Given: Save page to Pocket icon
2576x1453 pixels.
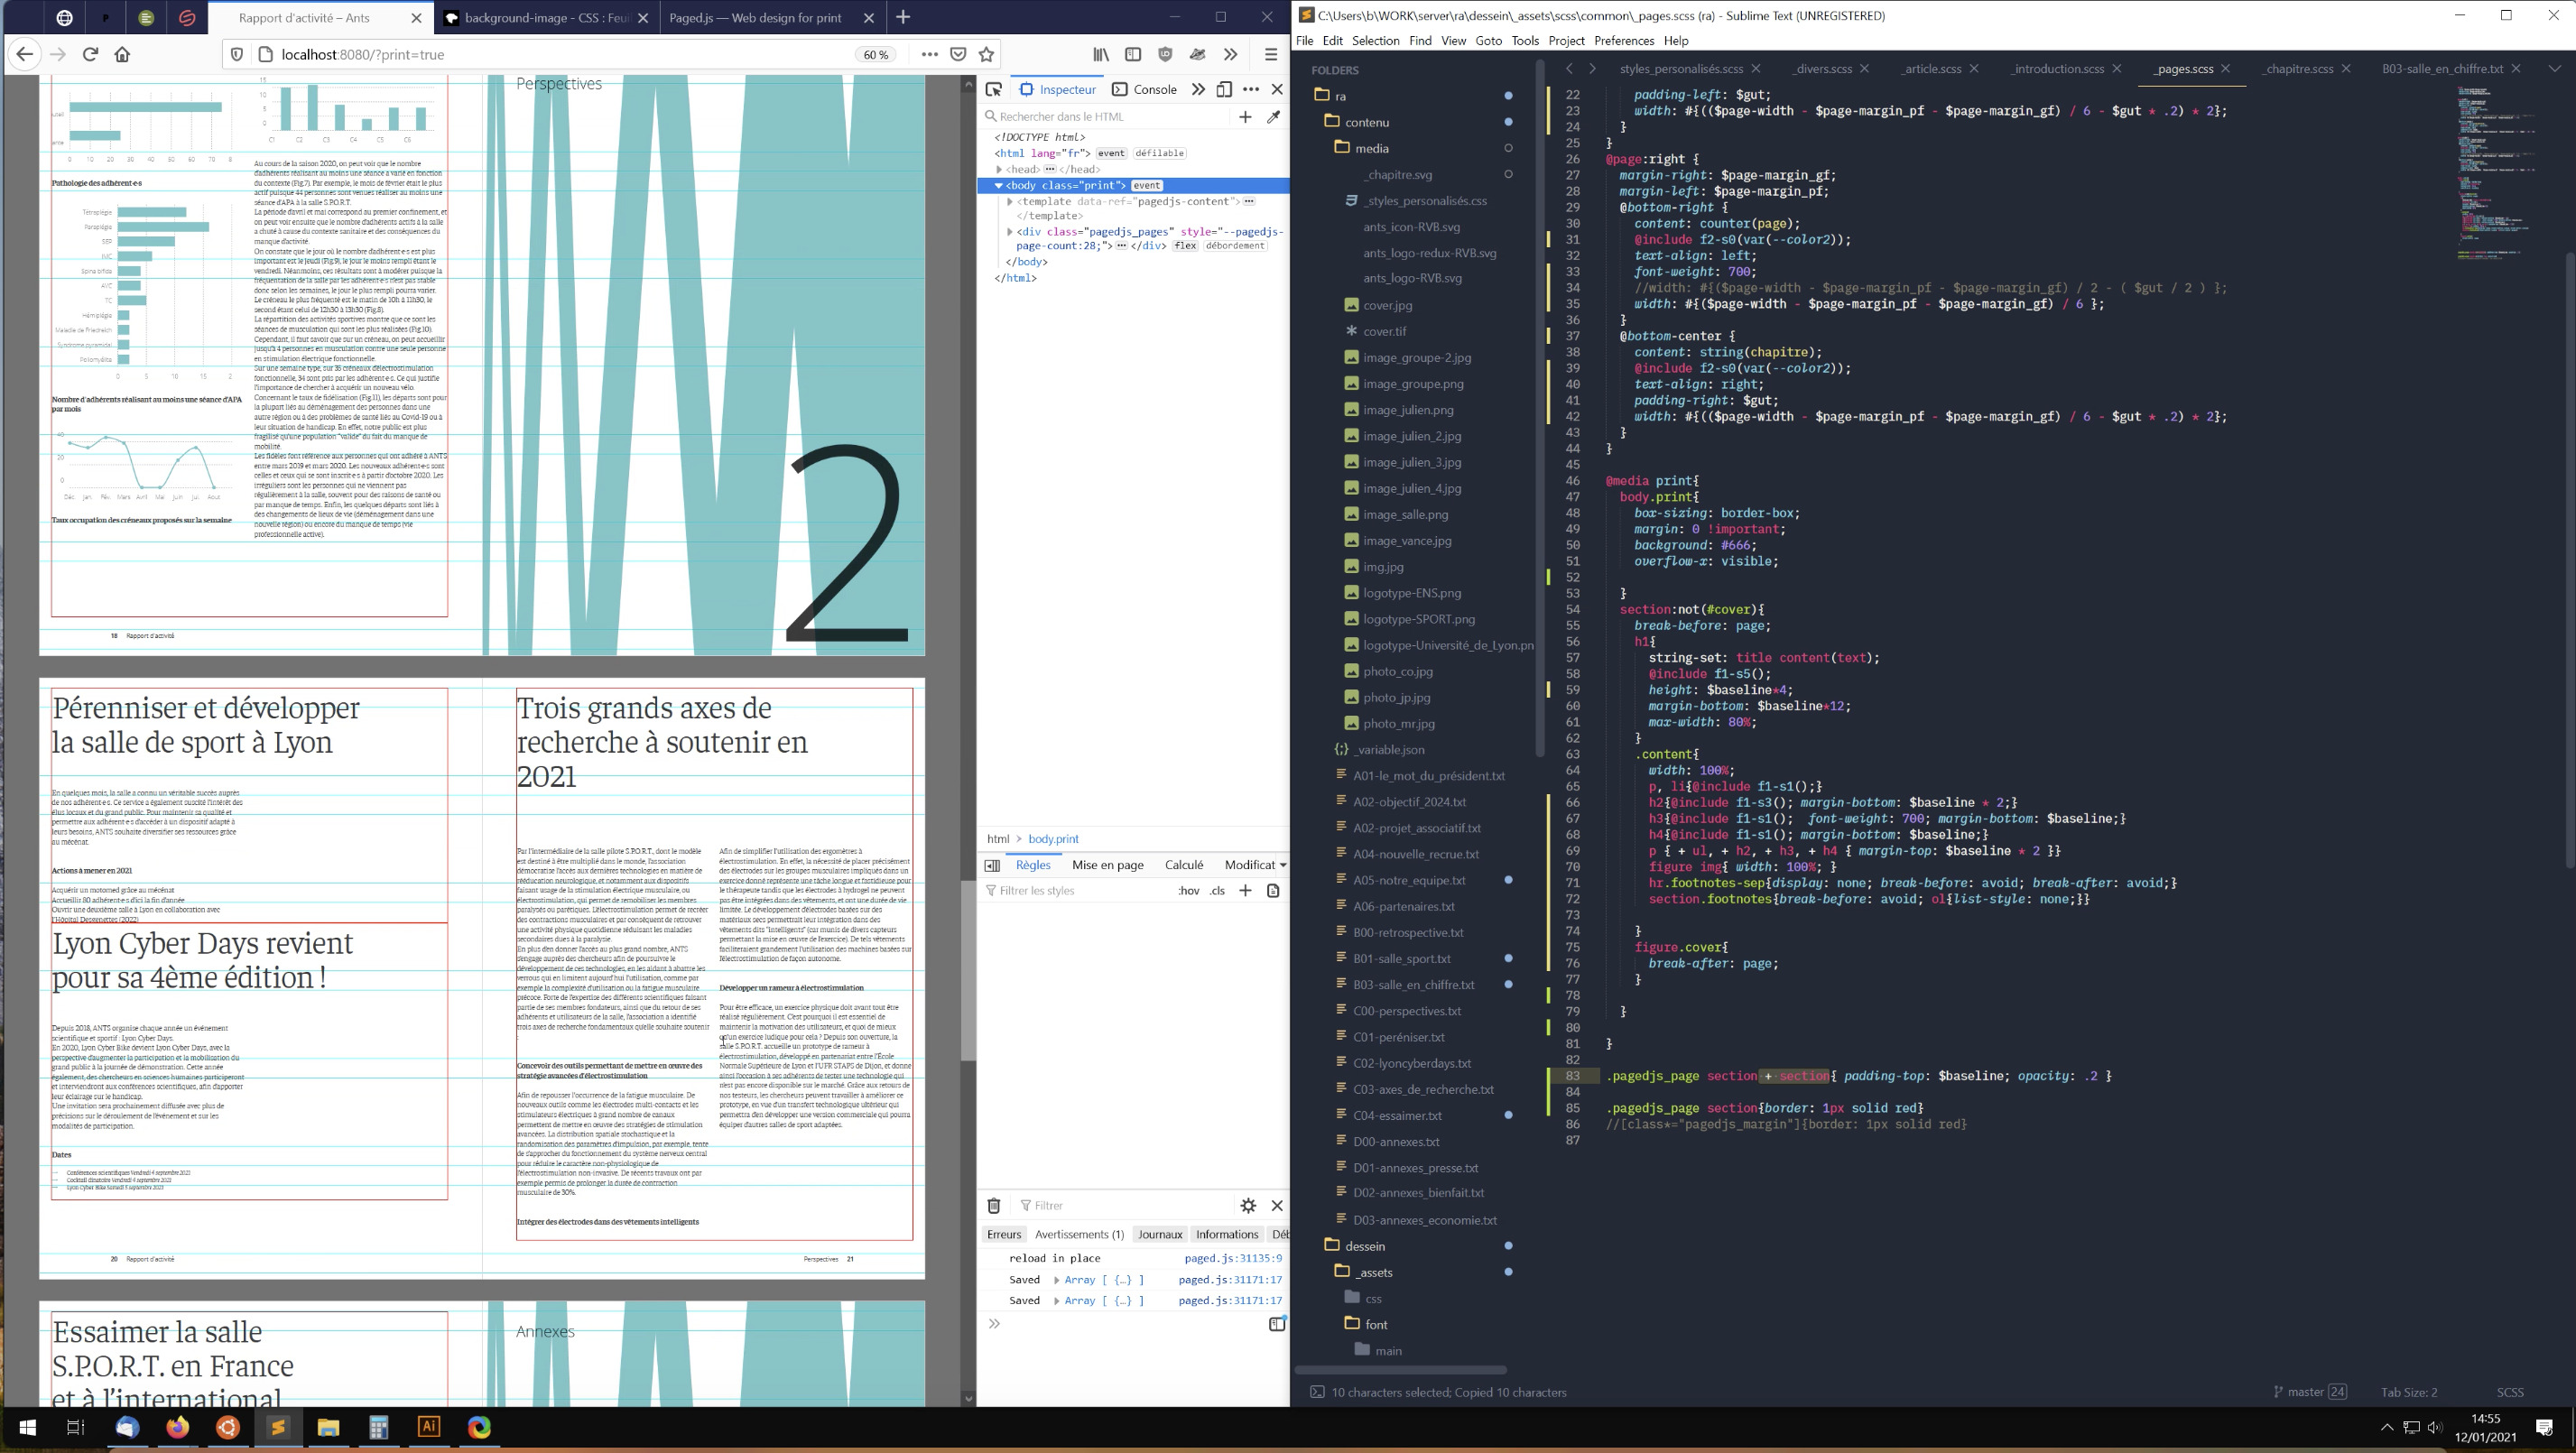Looking at the screenshot, I should click(x=958, y=54).
